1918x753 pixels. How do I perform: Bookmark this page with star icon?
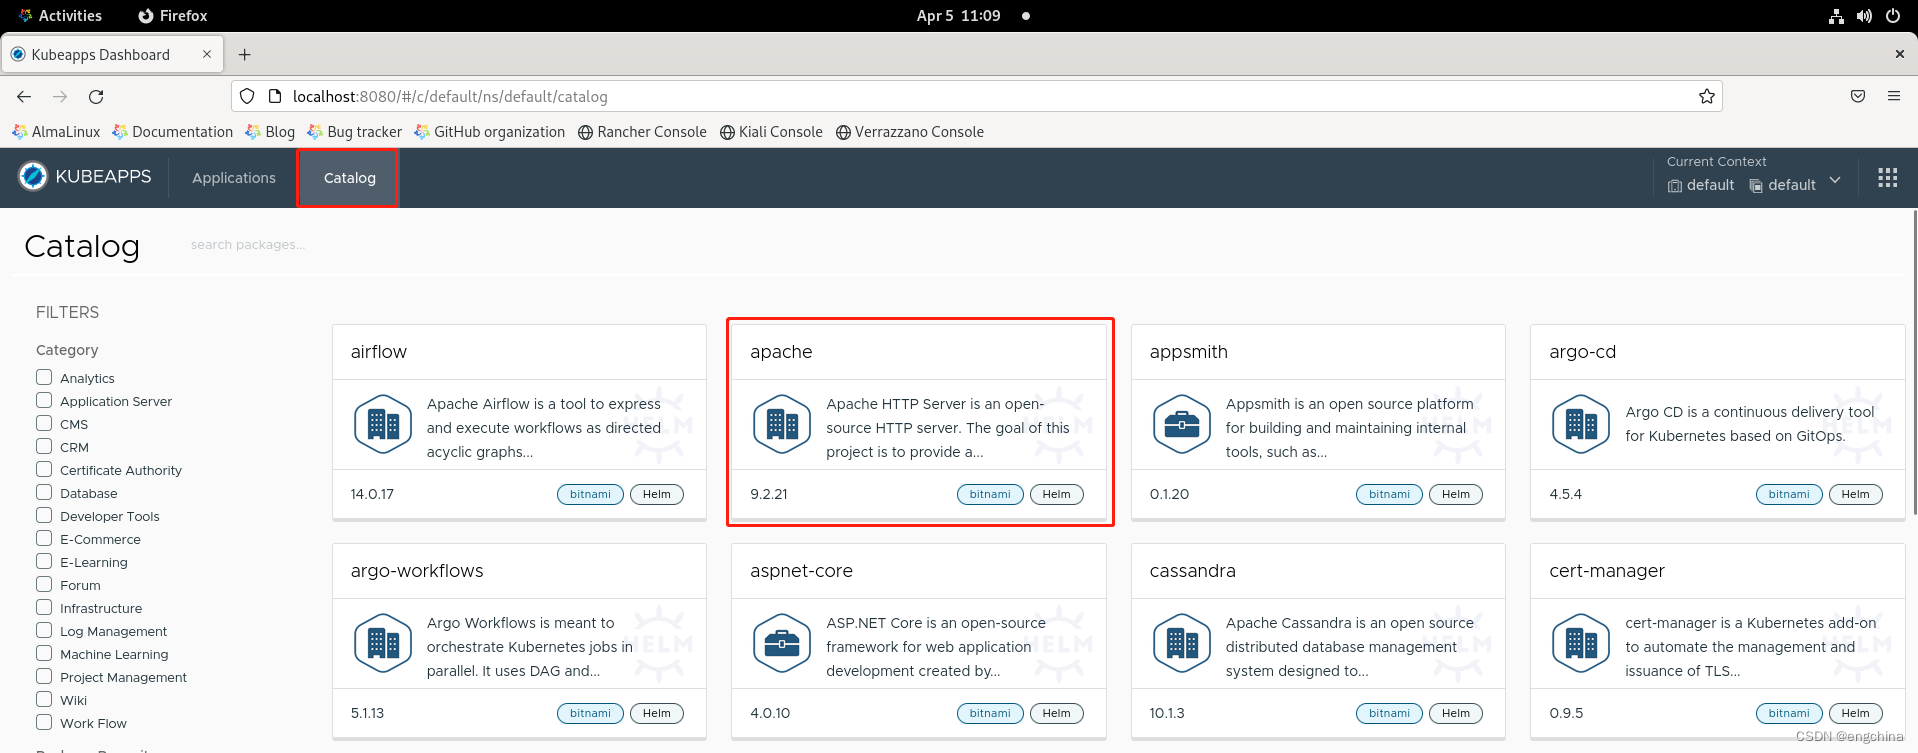coord(1706,97)
